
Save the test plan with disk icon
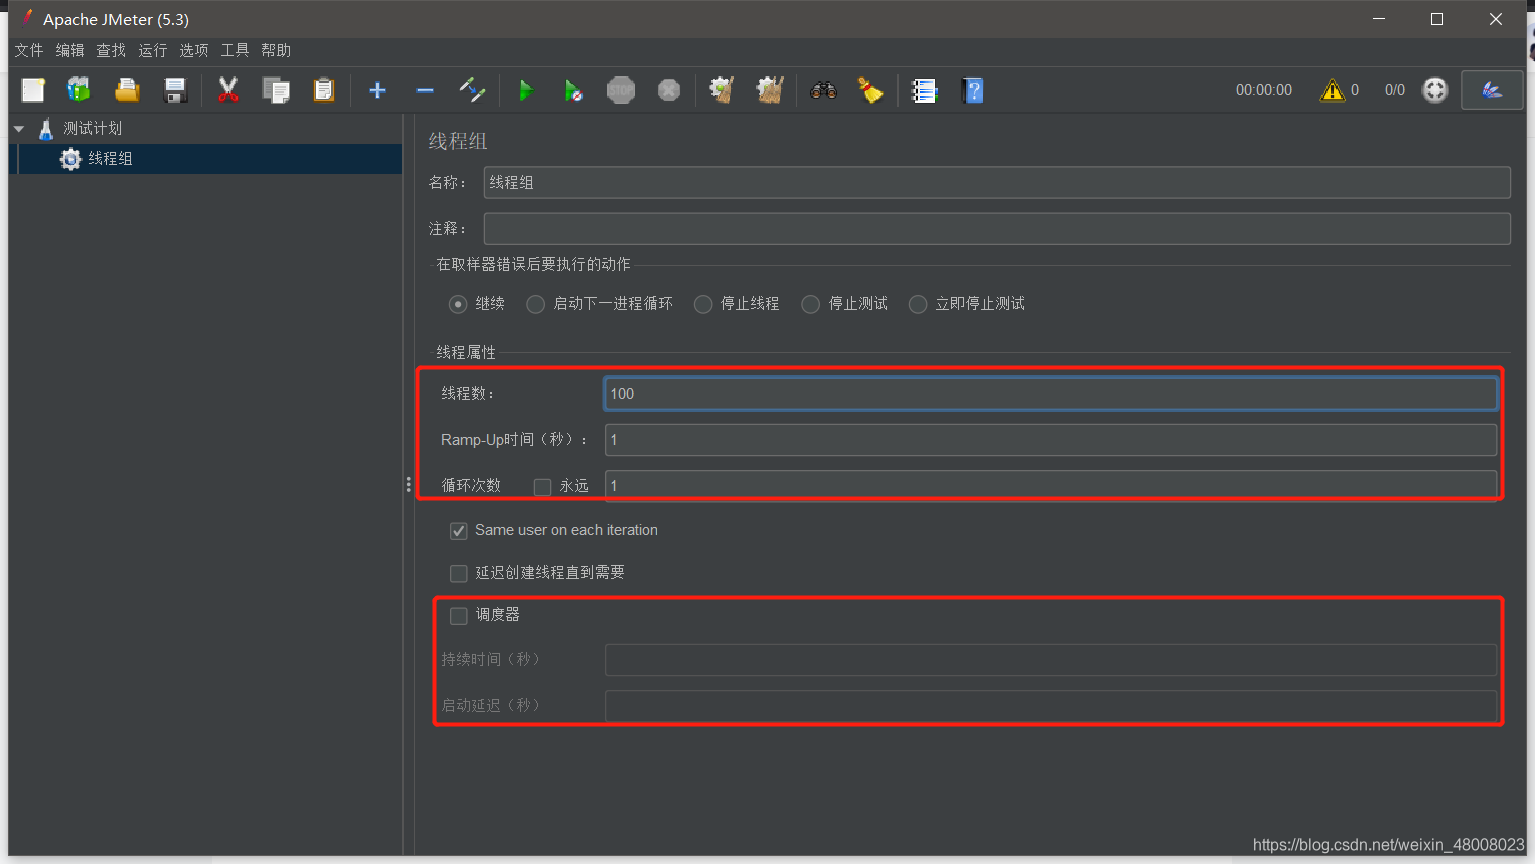click(175, 90)
